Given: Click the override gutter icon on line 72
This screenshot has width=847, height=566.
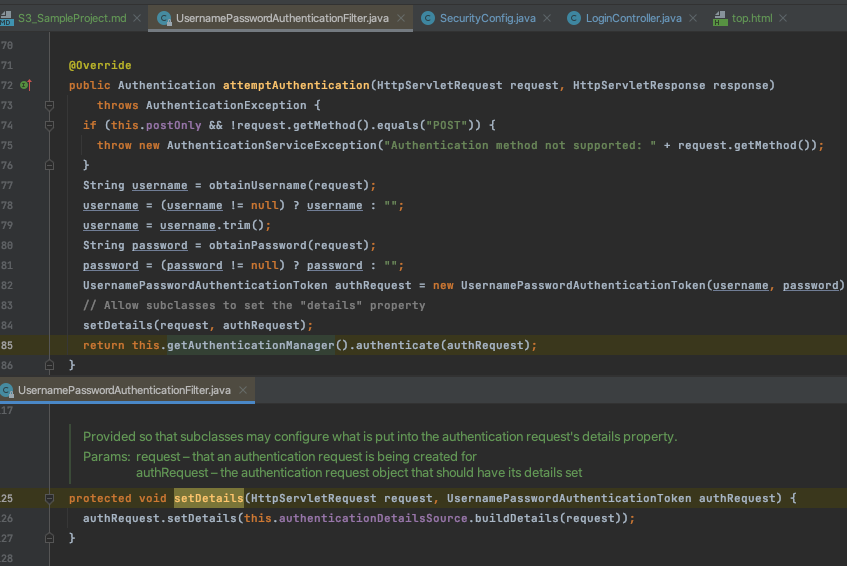Looking at the screenshot, I should tap(25, 85).
